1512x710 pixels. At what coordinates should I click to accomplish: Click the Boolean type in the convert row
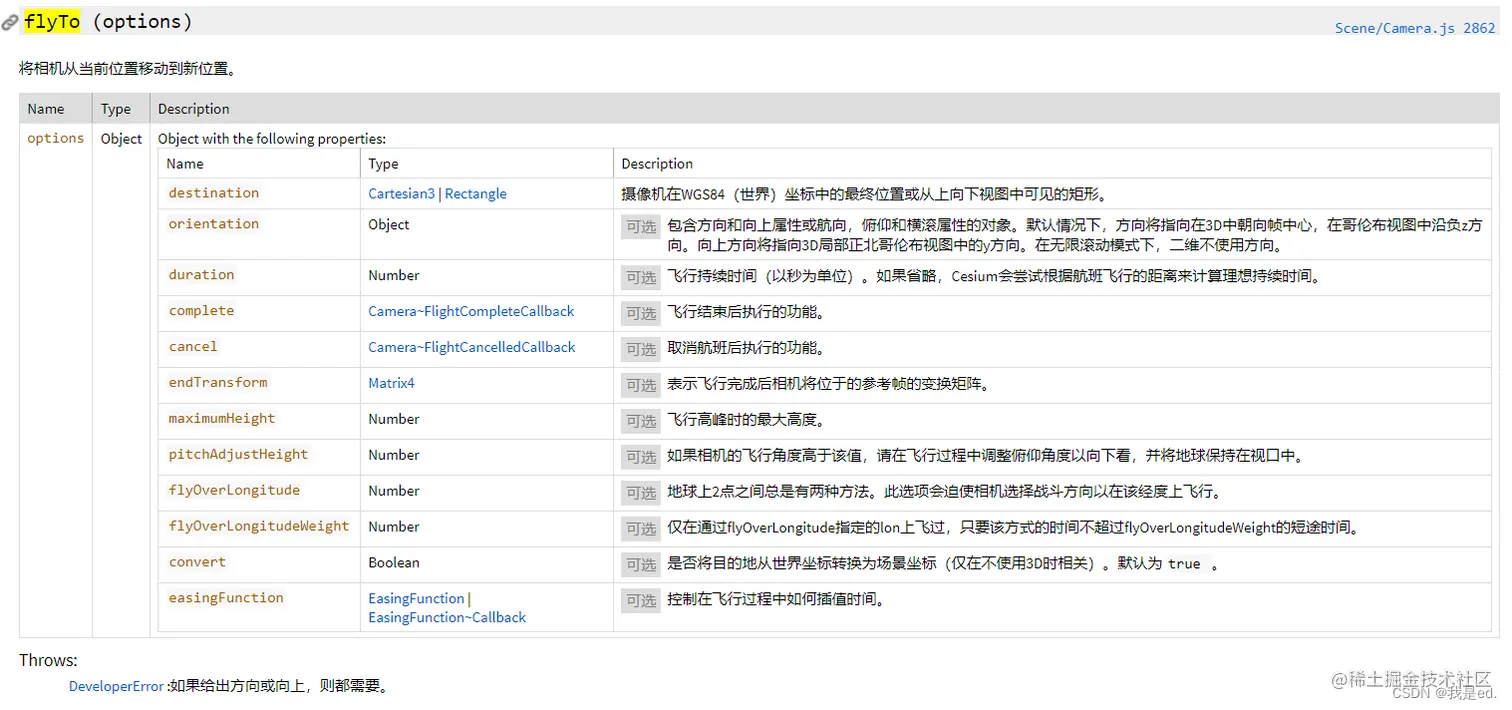[394, 563]
